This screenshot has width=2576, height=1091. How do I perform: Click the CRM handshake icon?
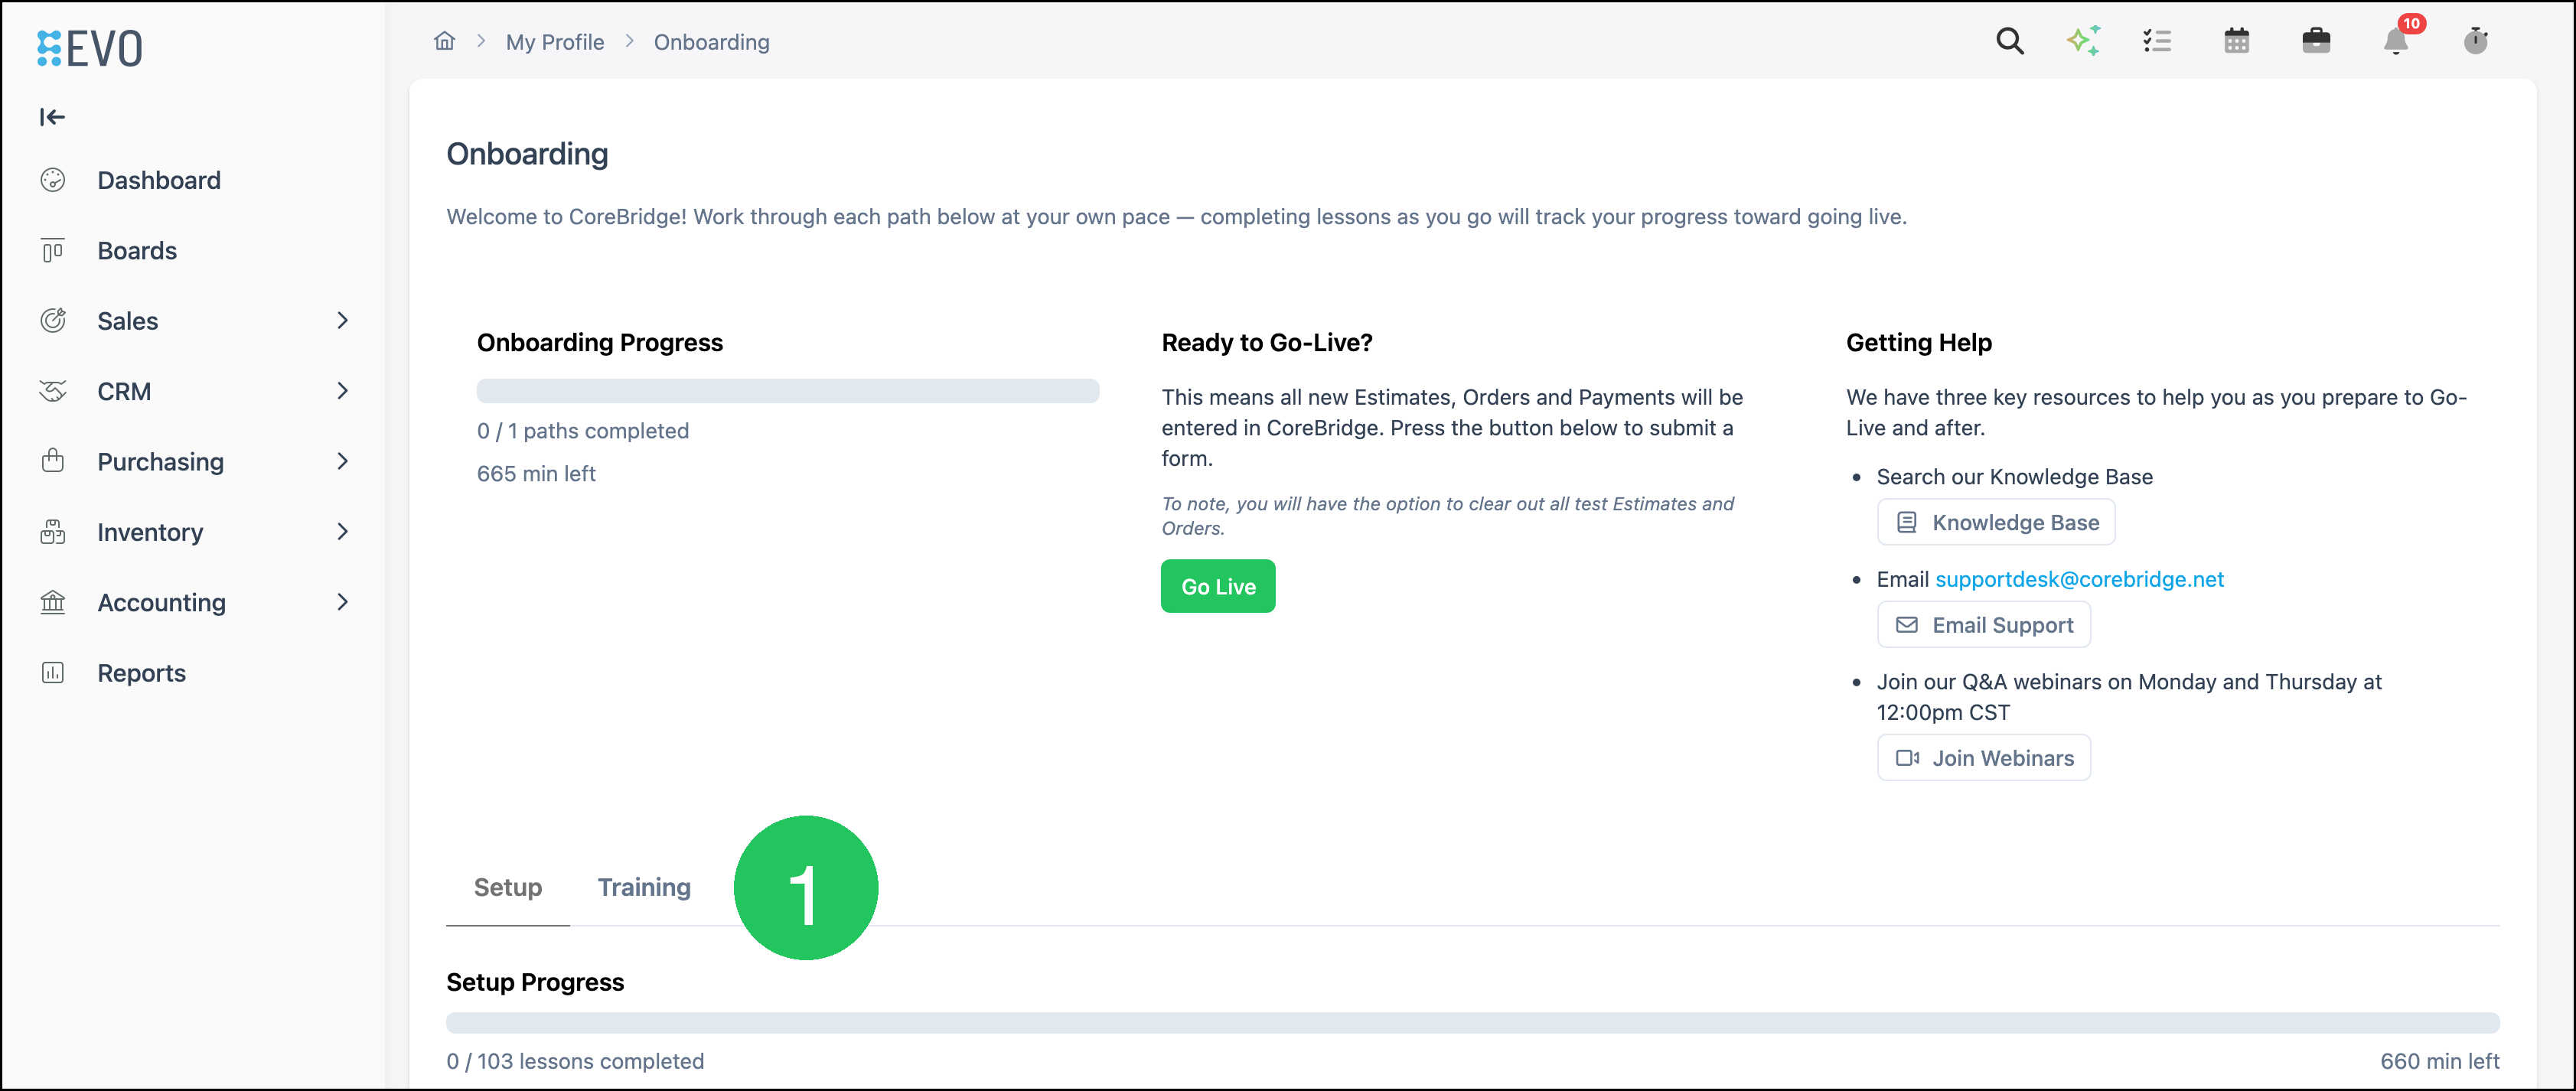(53, 391)
